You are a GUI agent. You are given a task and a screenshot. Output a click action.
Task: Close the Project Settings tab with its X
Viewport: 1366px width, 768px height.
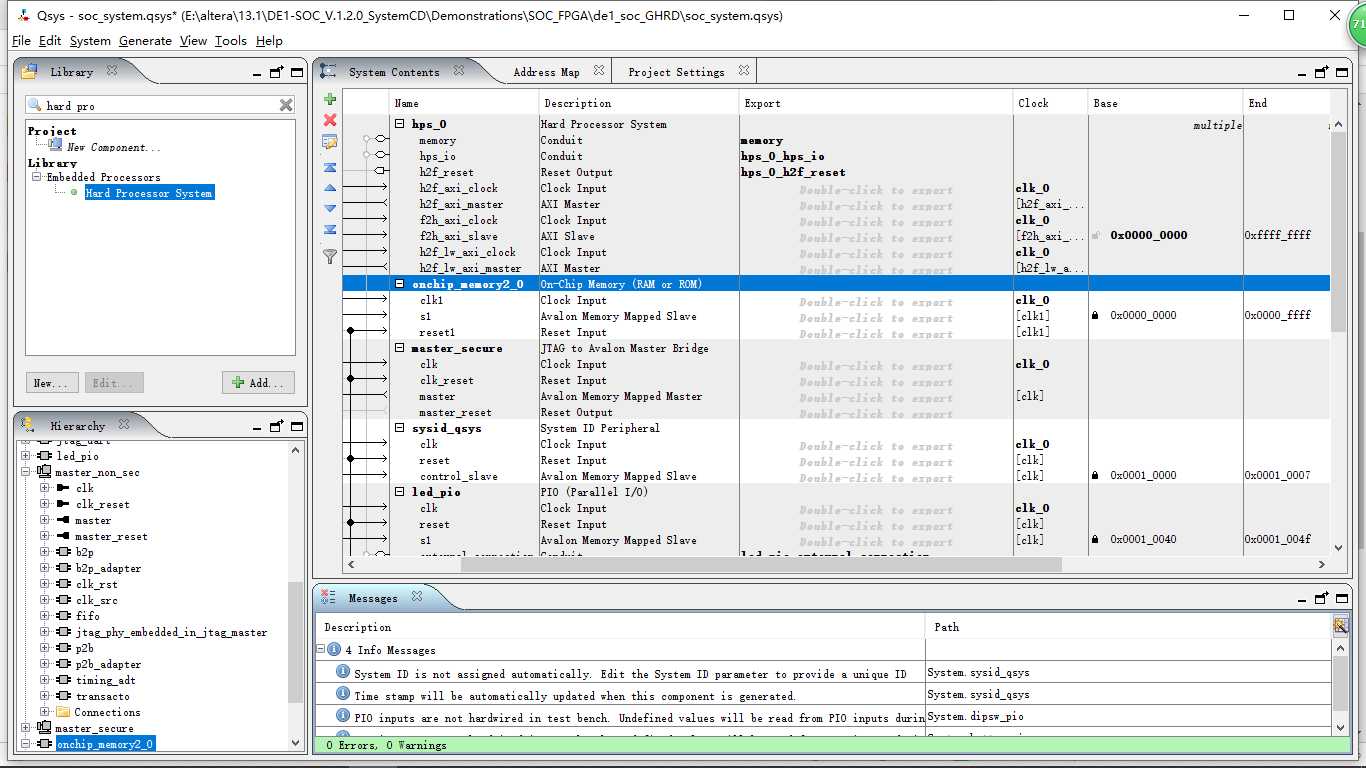pyautogui.click(x=744, y=71)
